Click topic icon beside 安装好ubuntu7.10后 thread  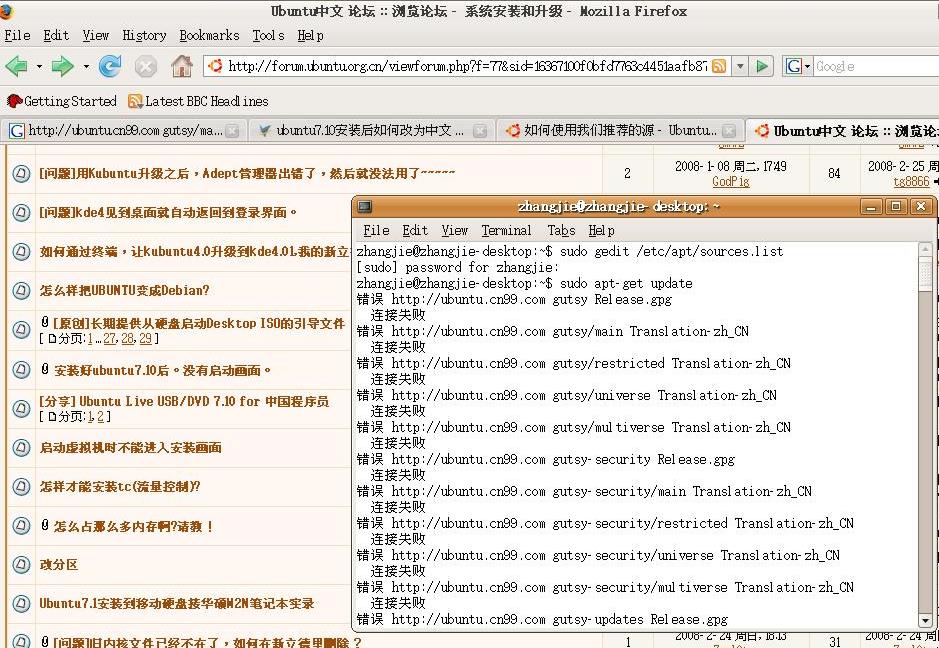[x=21, y=370]
